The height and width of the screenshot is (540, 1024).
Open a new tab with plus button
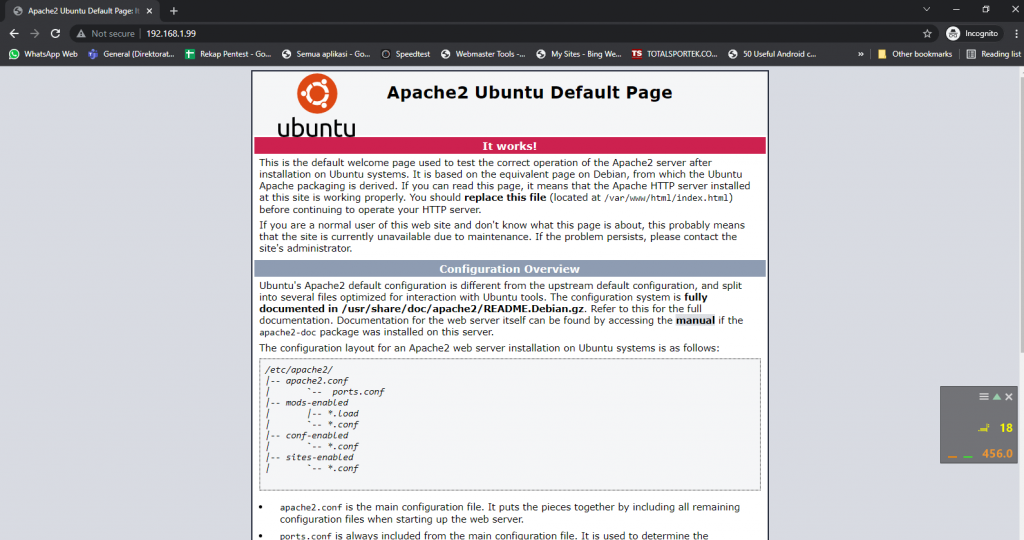pyautogui.click(x=173, y=10)
